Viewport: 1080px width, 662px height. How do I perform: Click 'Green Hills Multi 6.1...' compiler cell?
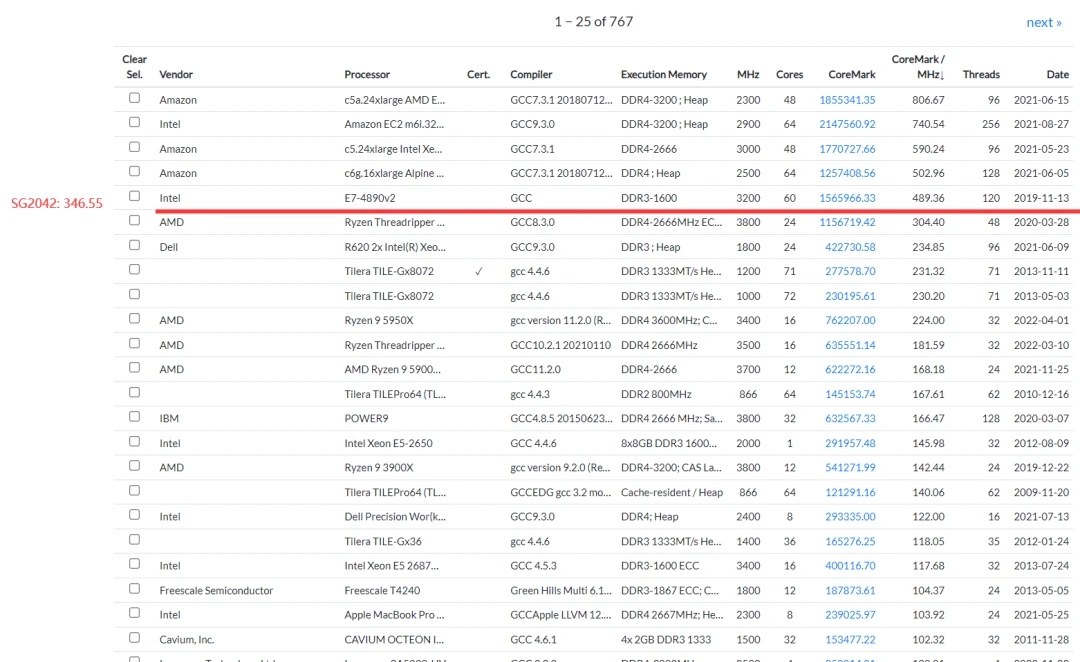tap(561, 590)
